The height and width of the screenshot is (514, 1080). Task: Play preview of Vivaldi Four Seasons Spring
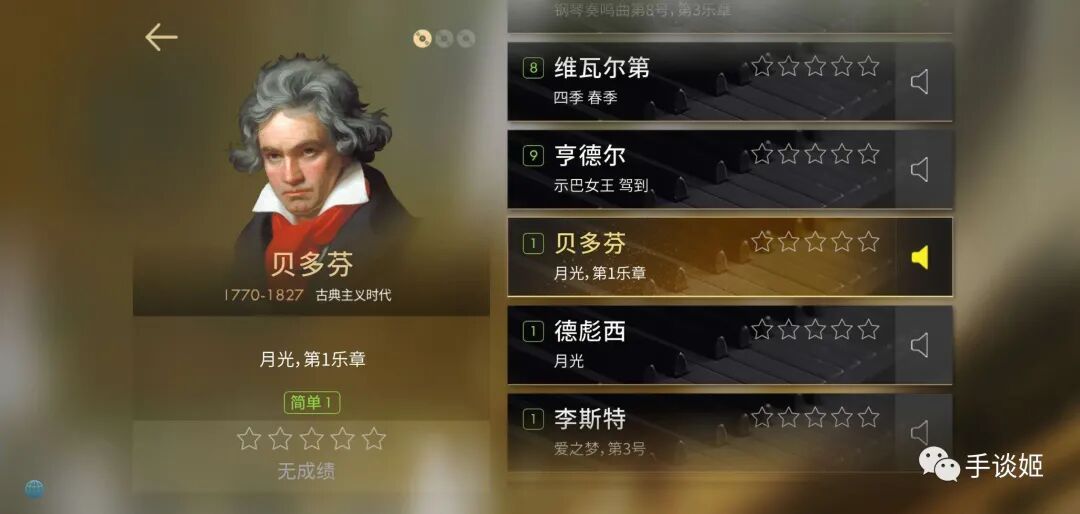tap(920, 82)
